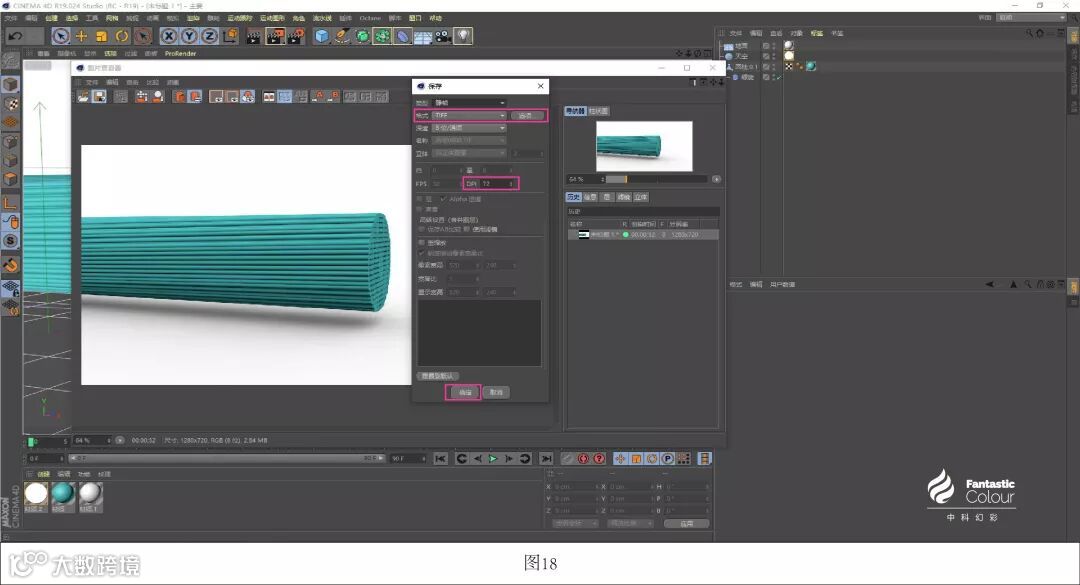Click the green generator object icon
Viewport: 1080px width, 585px height.
click(362, 36)
